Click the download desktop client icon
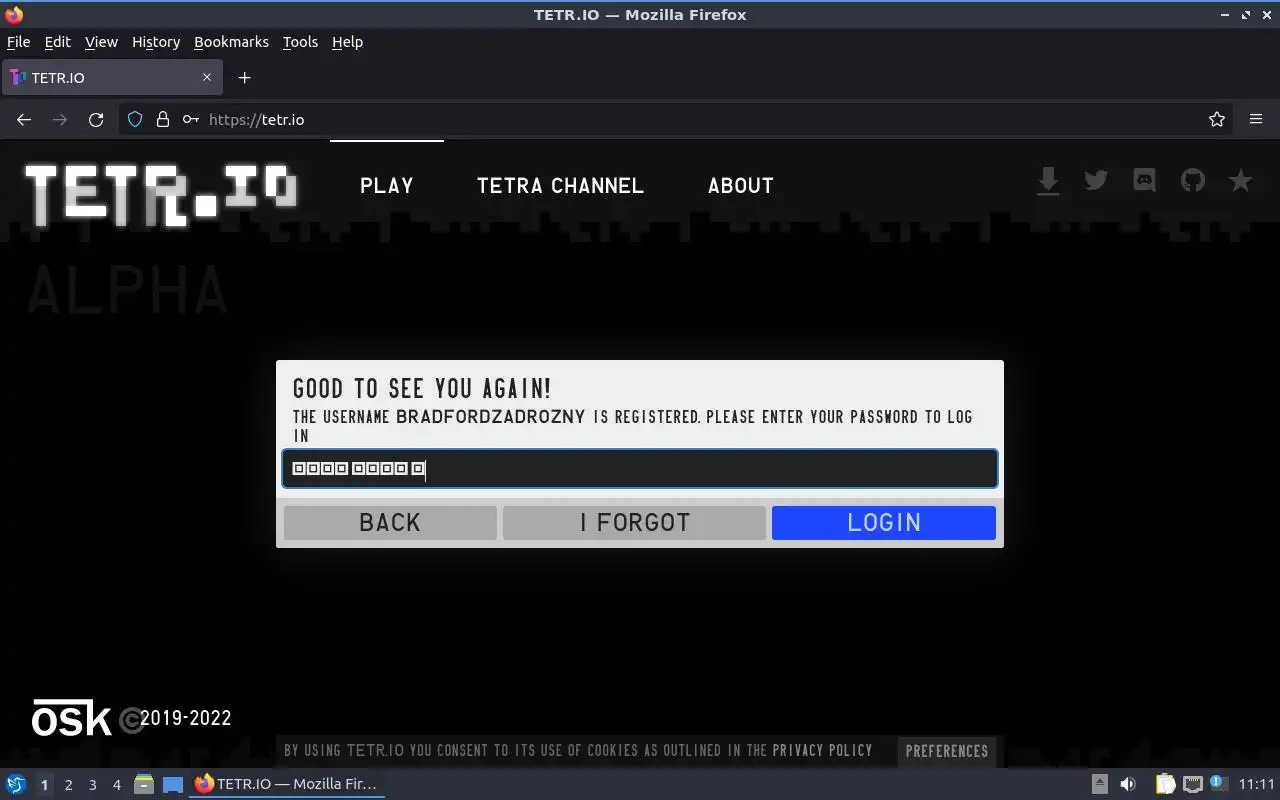This screenshot has height=800, width=1280. click(x=1047, y=181)
